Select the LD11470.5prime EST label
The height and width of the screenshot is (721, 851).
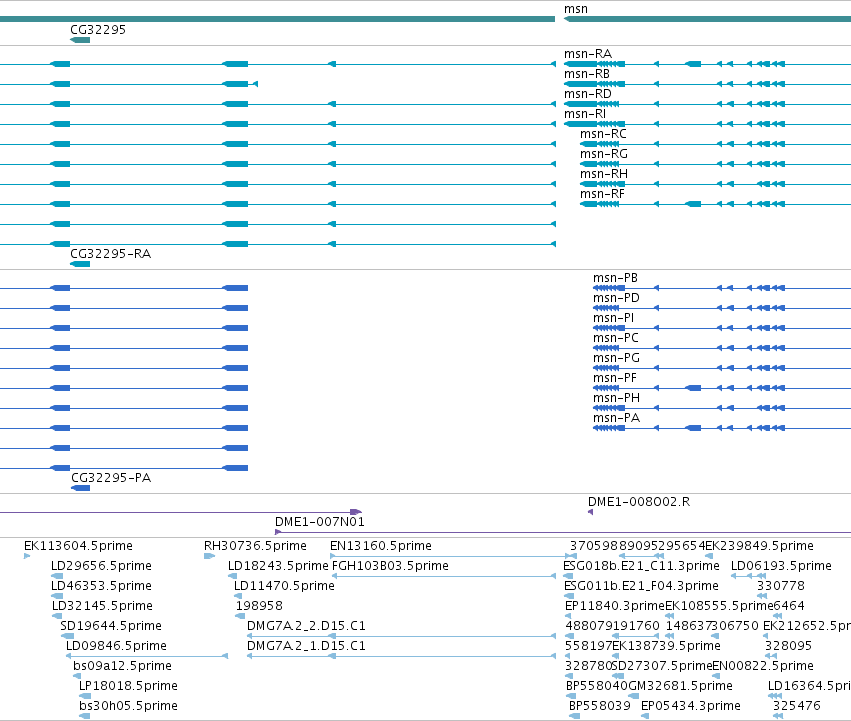pos(284,586)
